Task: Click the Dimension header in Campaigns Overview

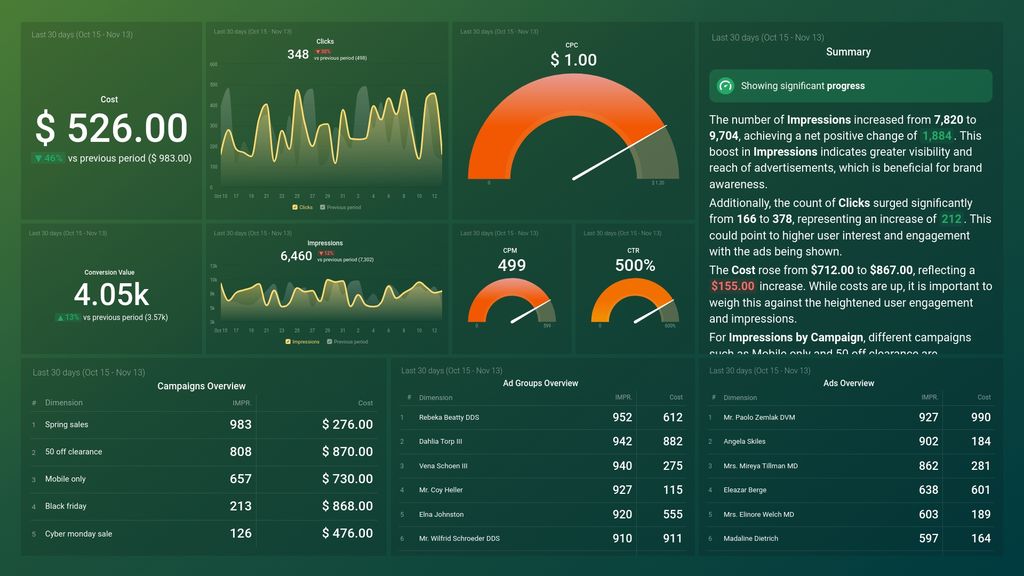Action: coord(63,403)
